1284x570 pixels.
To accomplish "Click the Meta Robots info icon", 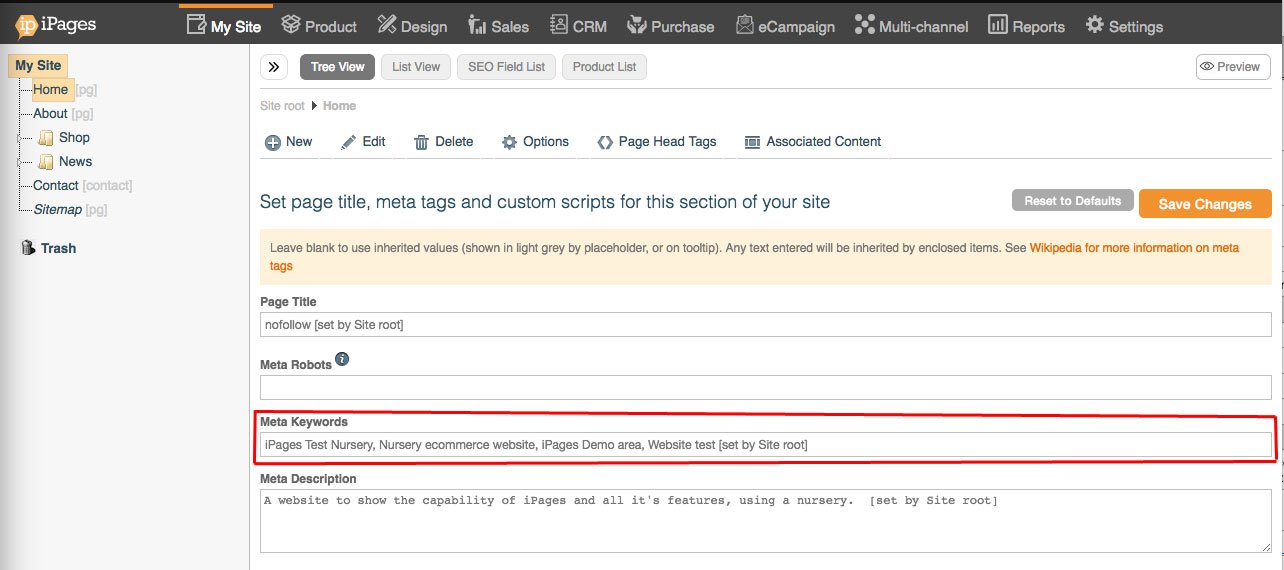I will click(x=342, y=359).
